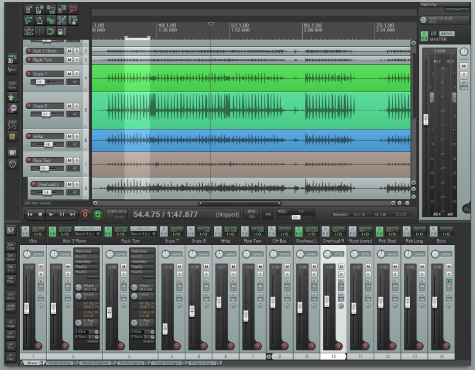Image resolution: width=475 pixels, height=370 pixels.
Task: Click the Snare B track volume slider
Action: 47,114
